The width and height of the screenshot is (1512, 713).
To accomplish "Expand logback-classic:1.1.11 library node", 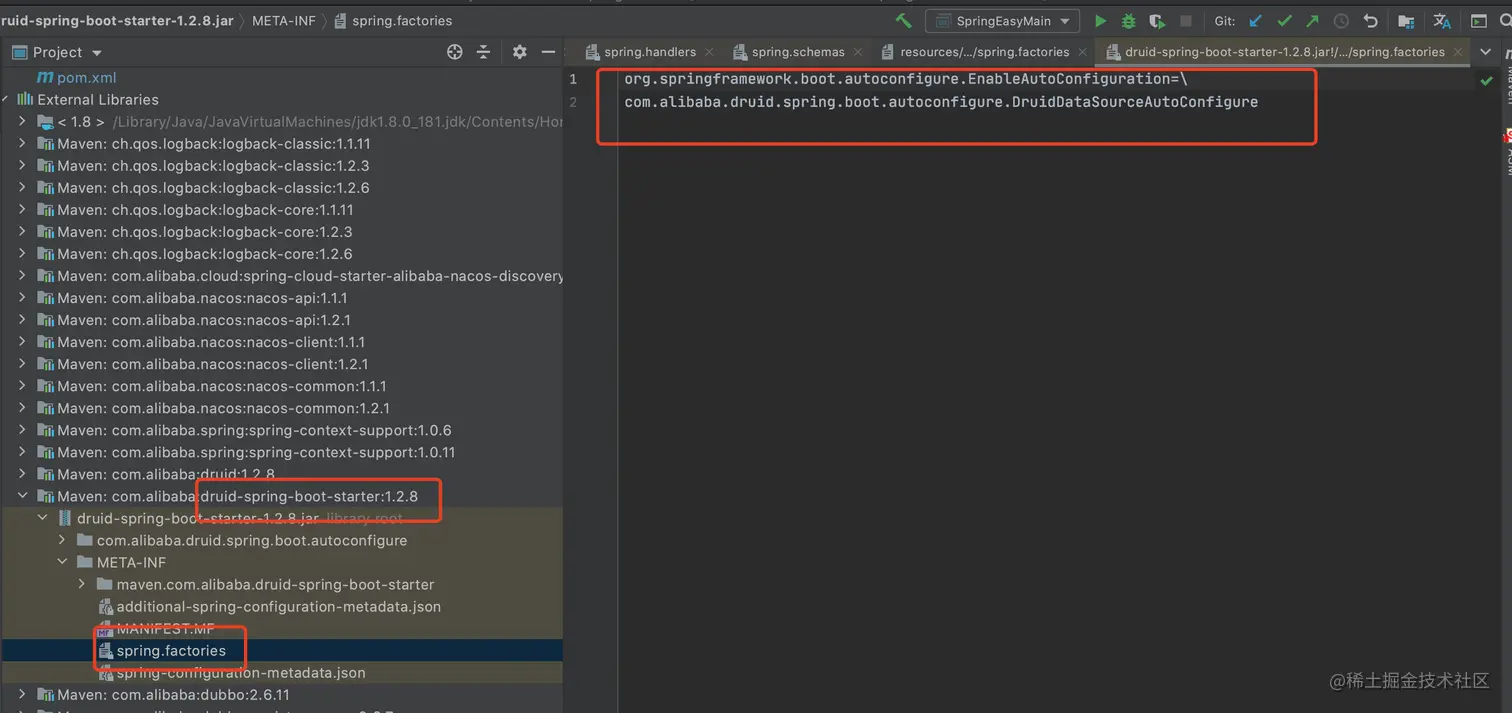I will point(22,143).
